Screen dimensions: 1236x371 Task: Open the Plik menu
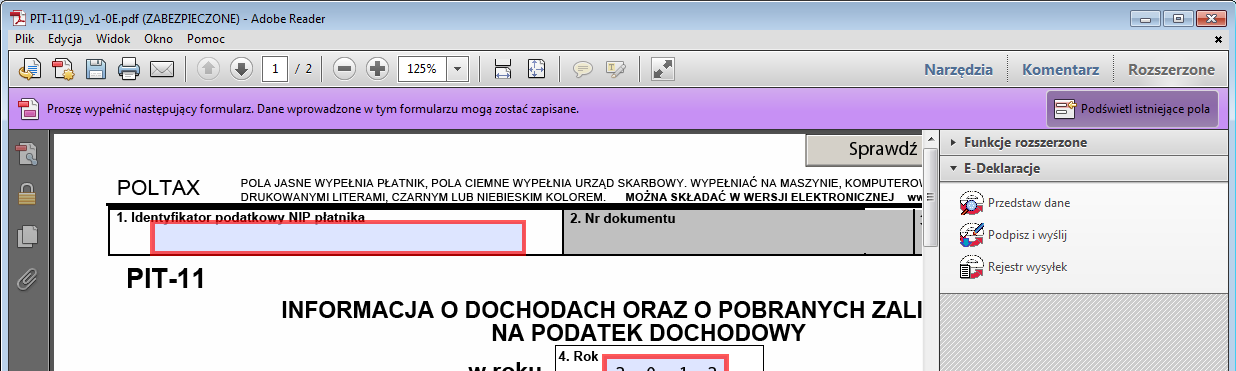(25, 39)
